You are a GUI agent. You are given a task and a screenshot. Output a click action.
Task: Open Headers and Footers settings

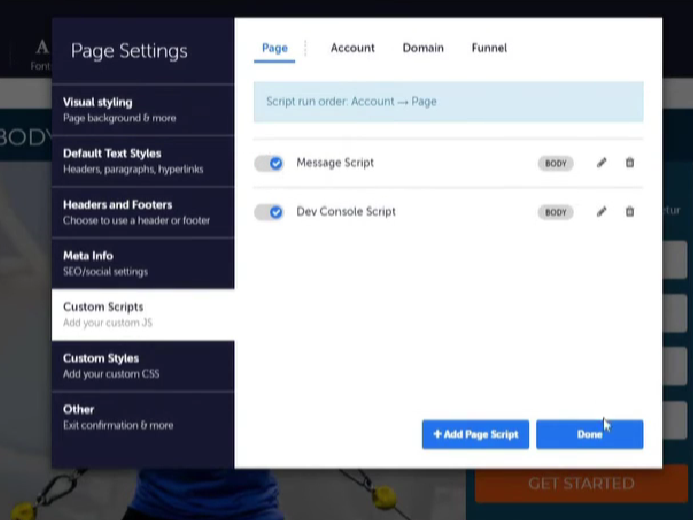143,211
